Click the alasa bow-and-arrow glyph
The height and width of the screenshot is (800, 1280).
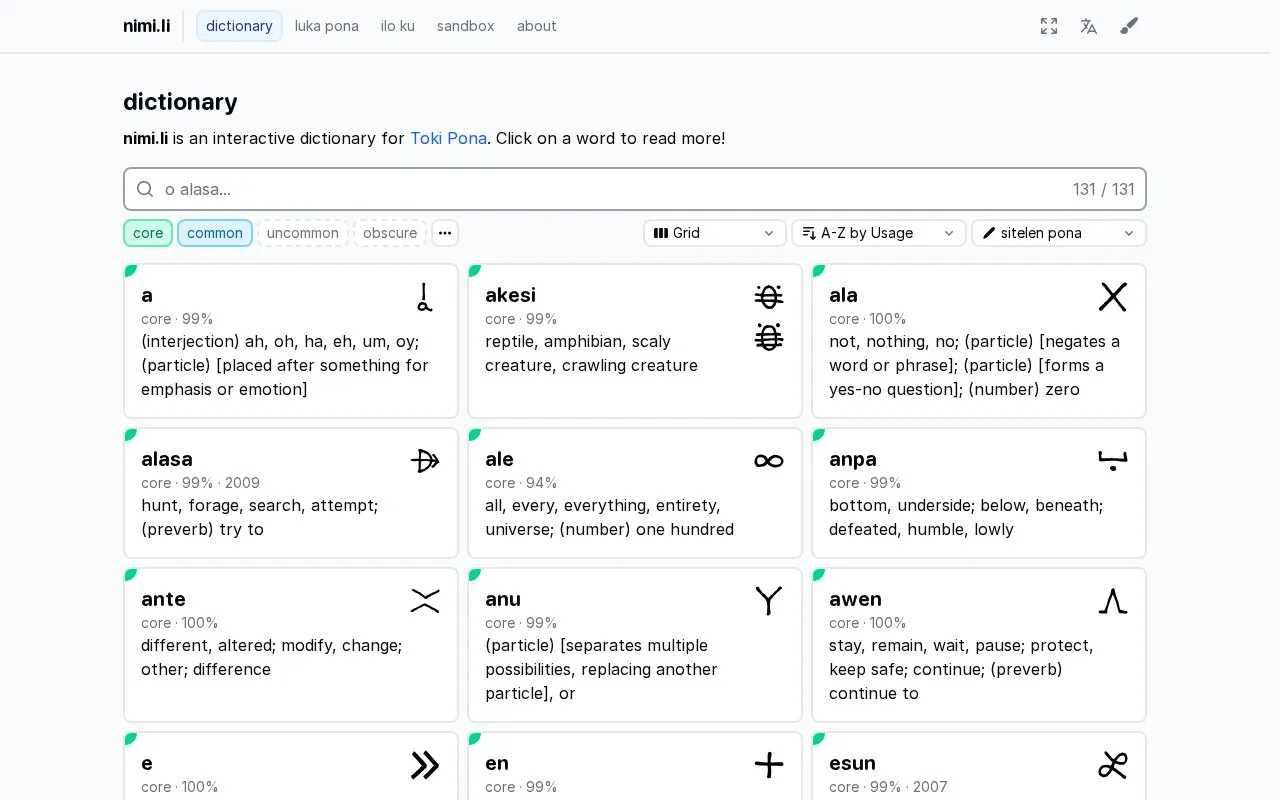click(425, 461)
